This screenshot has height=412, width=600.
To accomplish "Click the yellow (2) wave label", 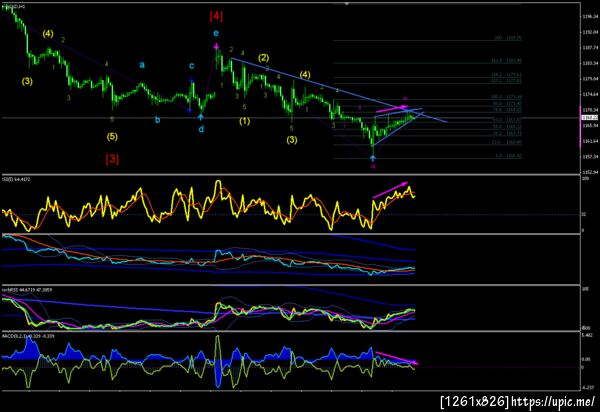I will coord(263,58).
